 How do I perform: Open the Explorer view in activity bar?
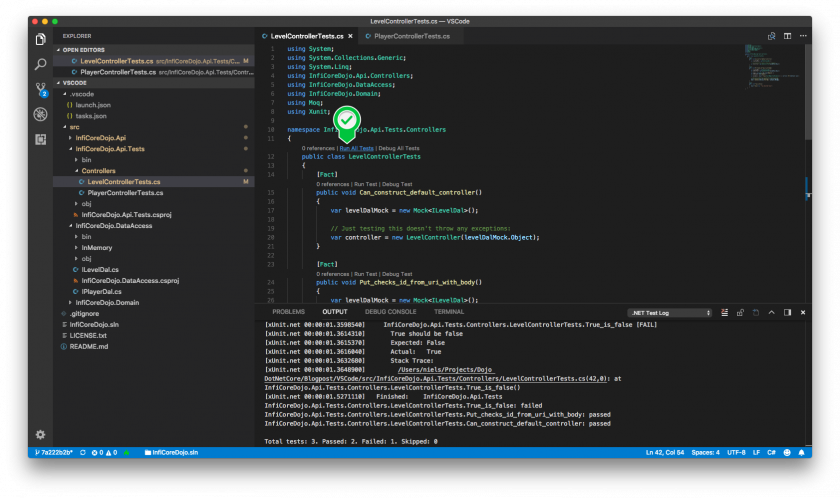(x=41, y=39)
